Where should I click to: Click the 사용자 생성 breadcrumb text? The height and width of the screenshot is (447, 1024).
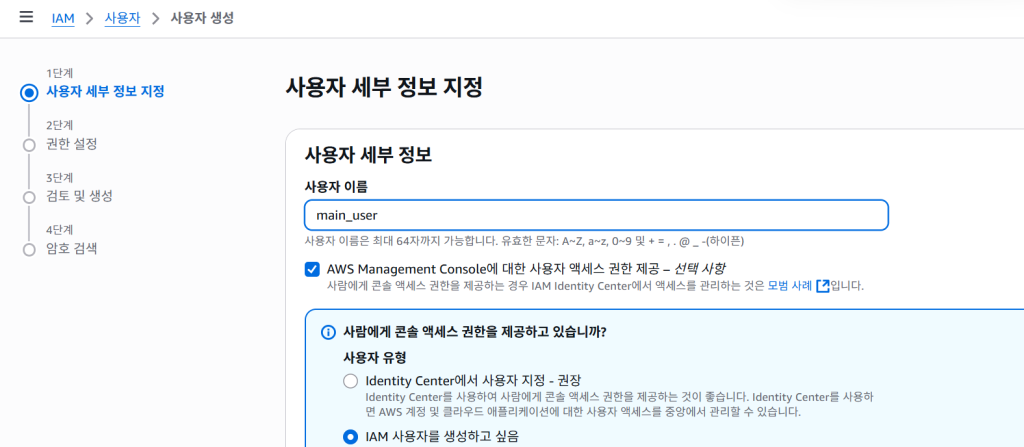202,18
